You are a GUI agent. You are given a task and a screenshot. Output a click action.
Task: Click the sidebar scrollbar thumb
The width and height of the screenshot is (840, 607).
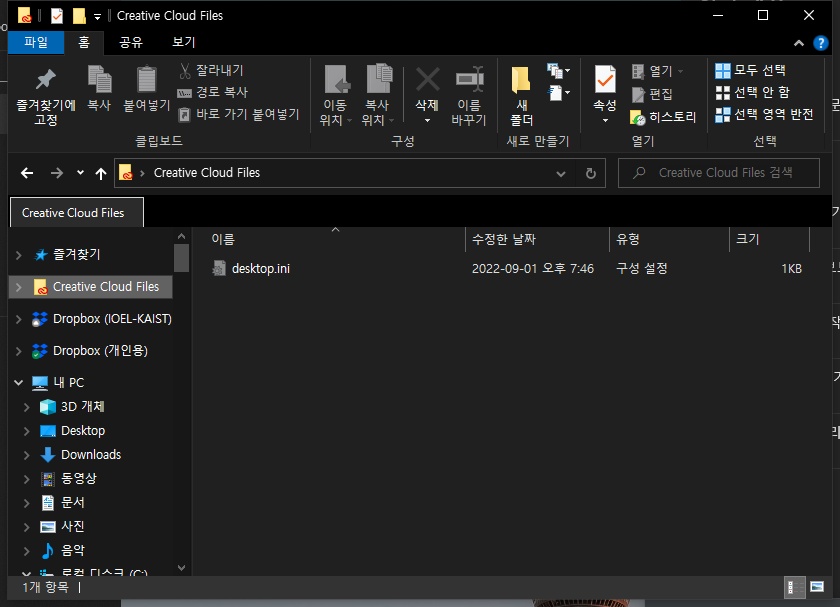(x=182, y=258)
